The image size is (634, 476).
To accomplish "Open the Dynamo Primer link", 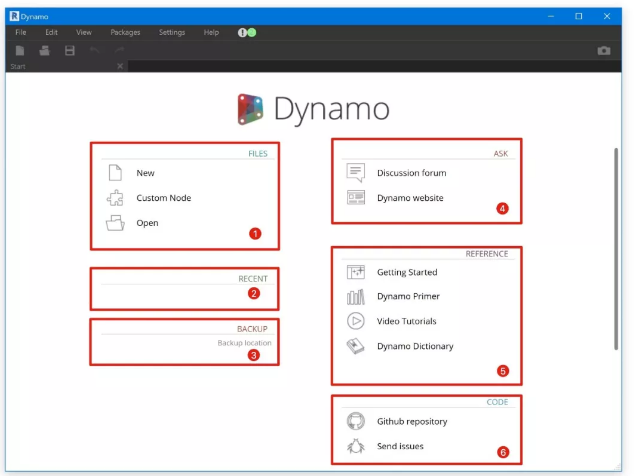I will (408, 296).
